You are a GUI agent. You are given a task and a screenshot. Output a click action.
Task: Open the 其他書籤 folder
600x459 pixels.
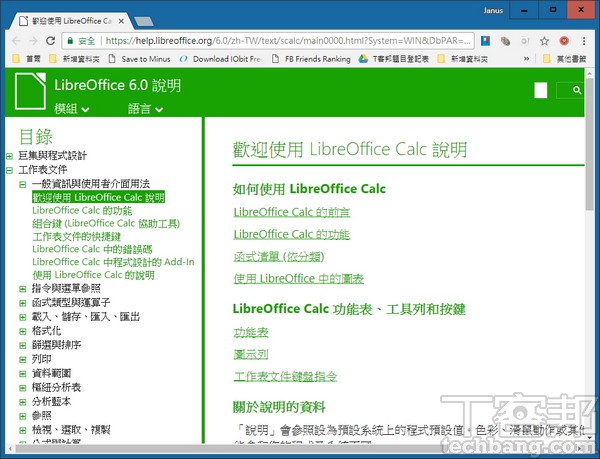click(x=564, y=59)
